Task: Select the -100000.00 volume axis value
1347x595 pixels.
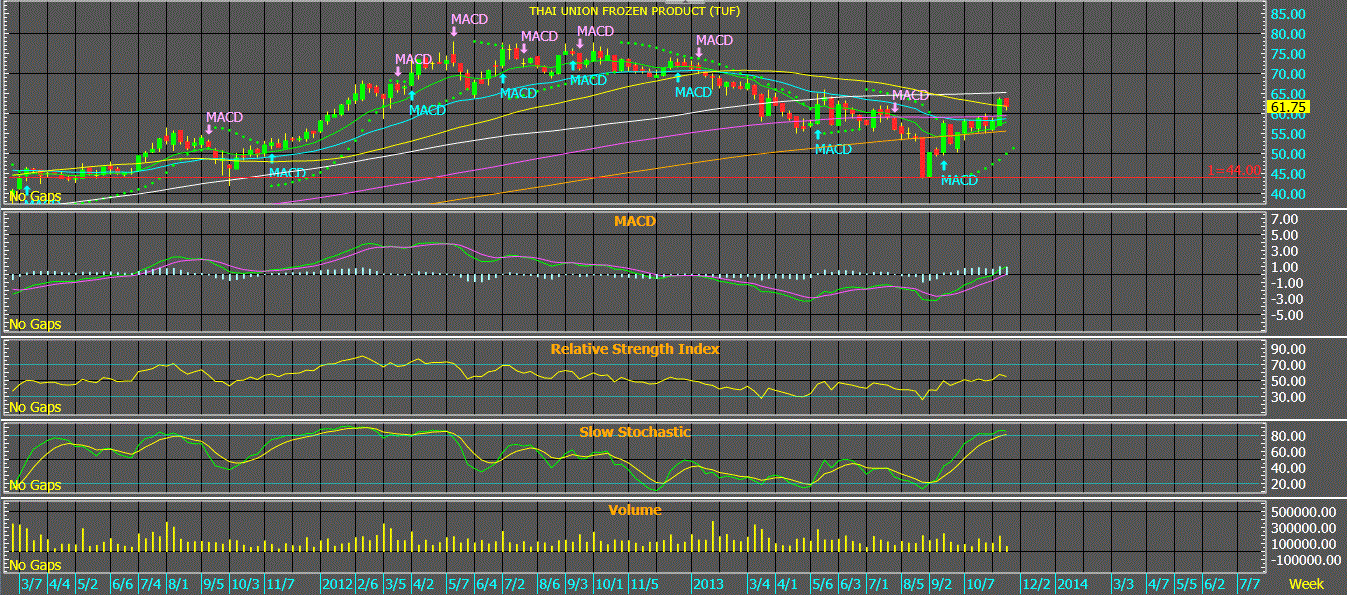Action: [1304, 560]
